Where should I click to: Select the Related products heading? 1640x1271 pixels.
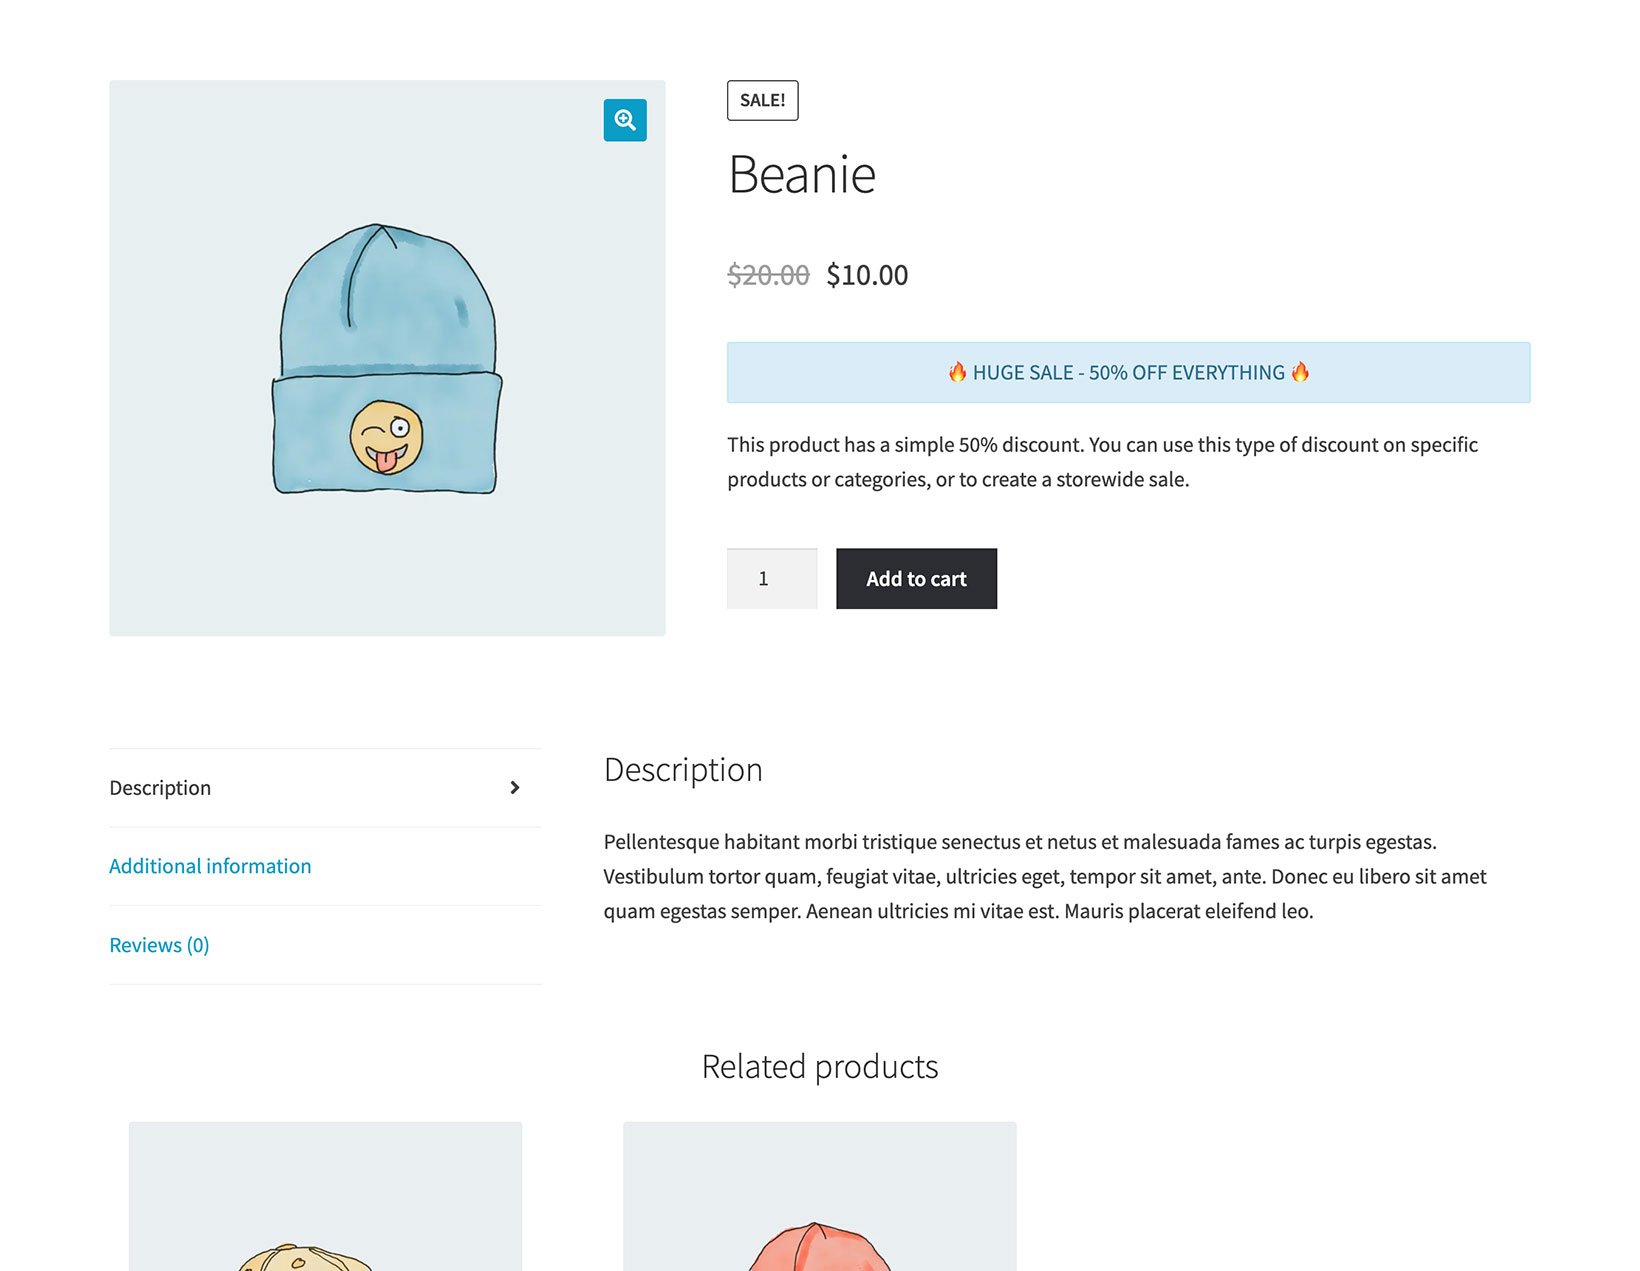819,1066
